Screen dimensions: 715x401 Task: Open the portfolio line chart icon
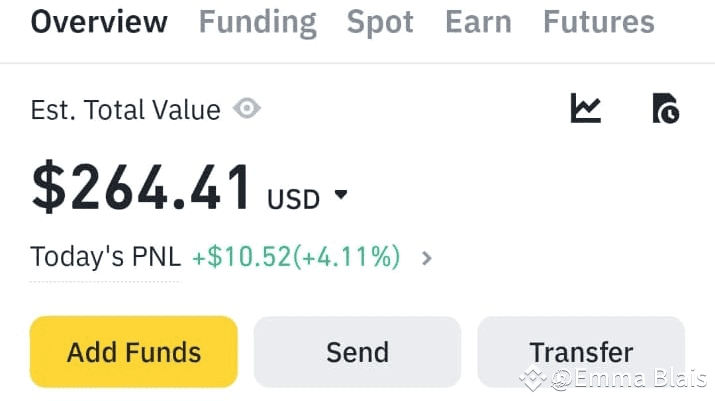pos(586,108)
